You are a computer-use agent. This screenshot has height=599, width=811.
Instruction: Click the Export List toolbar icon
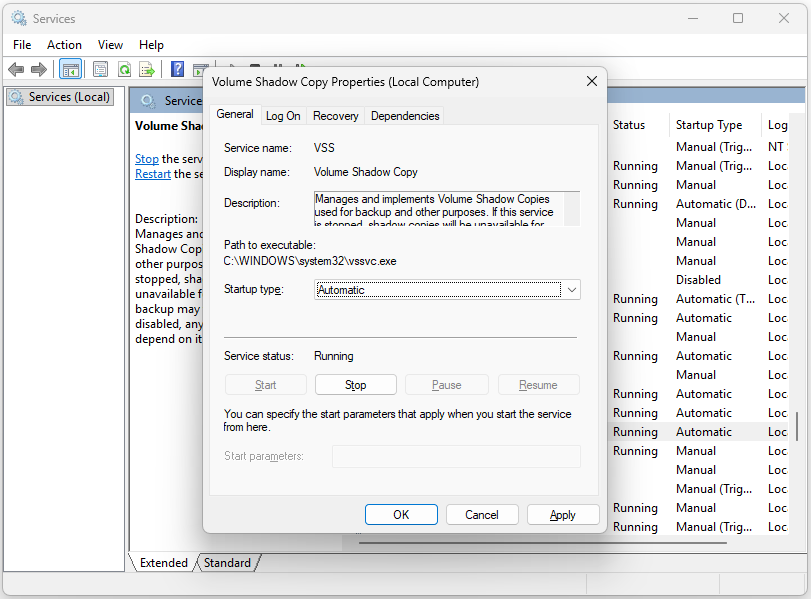pos(147,69)
